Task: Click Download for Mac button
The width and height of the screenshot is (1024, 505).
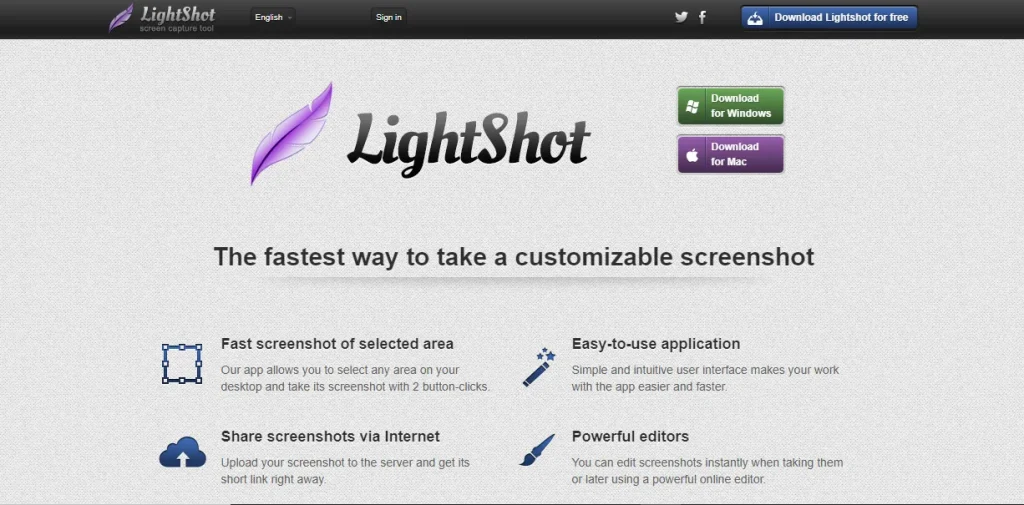Action: pos(730,154)
